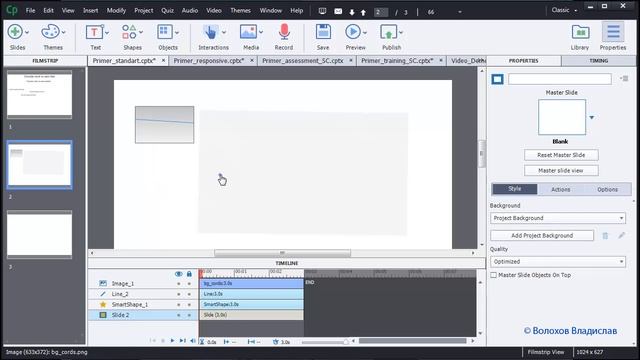The width and height of the screenshot is (640, 360).
Task: Switch to the Primer_responsive.cptx tab
Action: [209, 60]
